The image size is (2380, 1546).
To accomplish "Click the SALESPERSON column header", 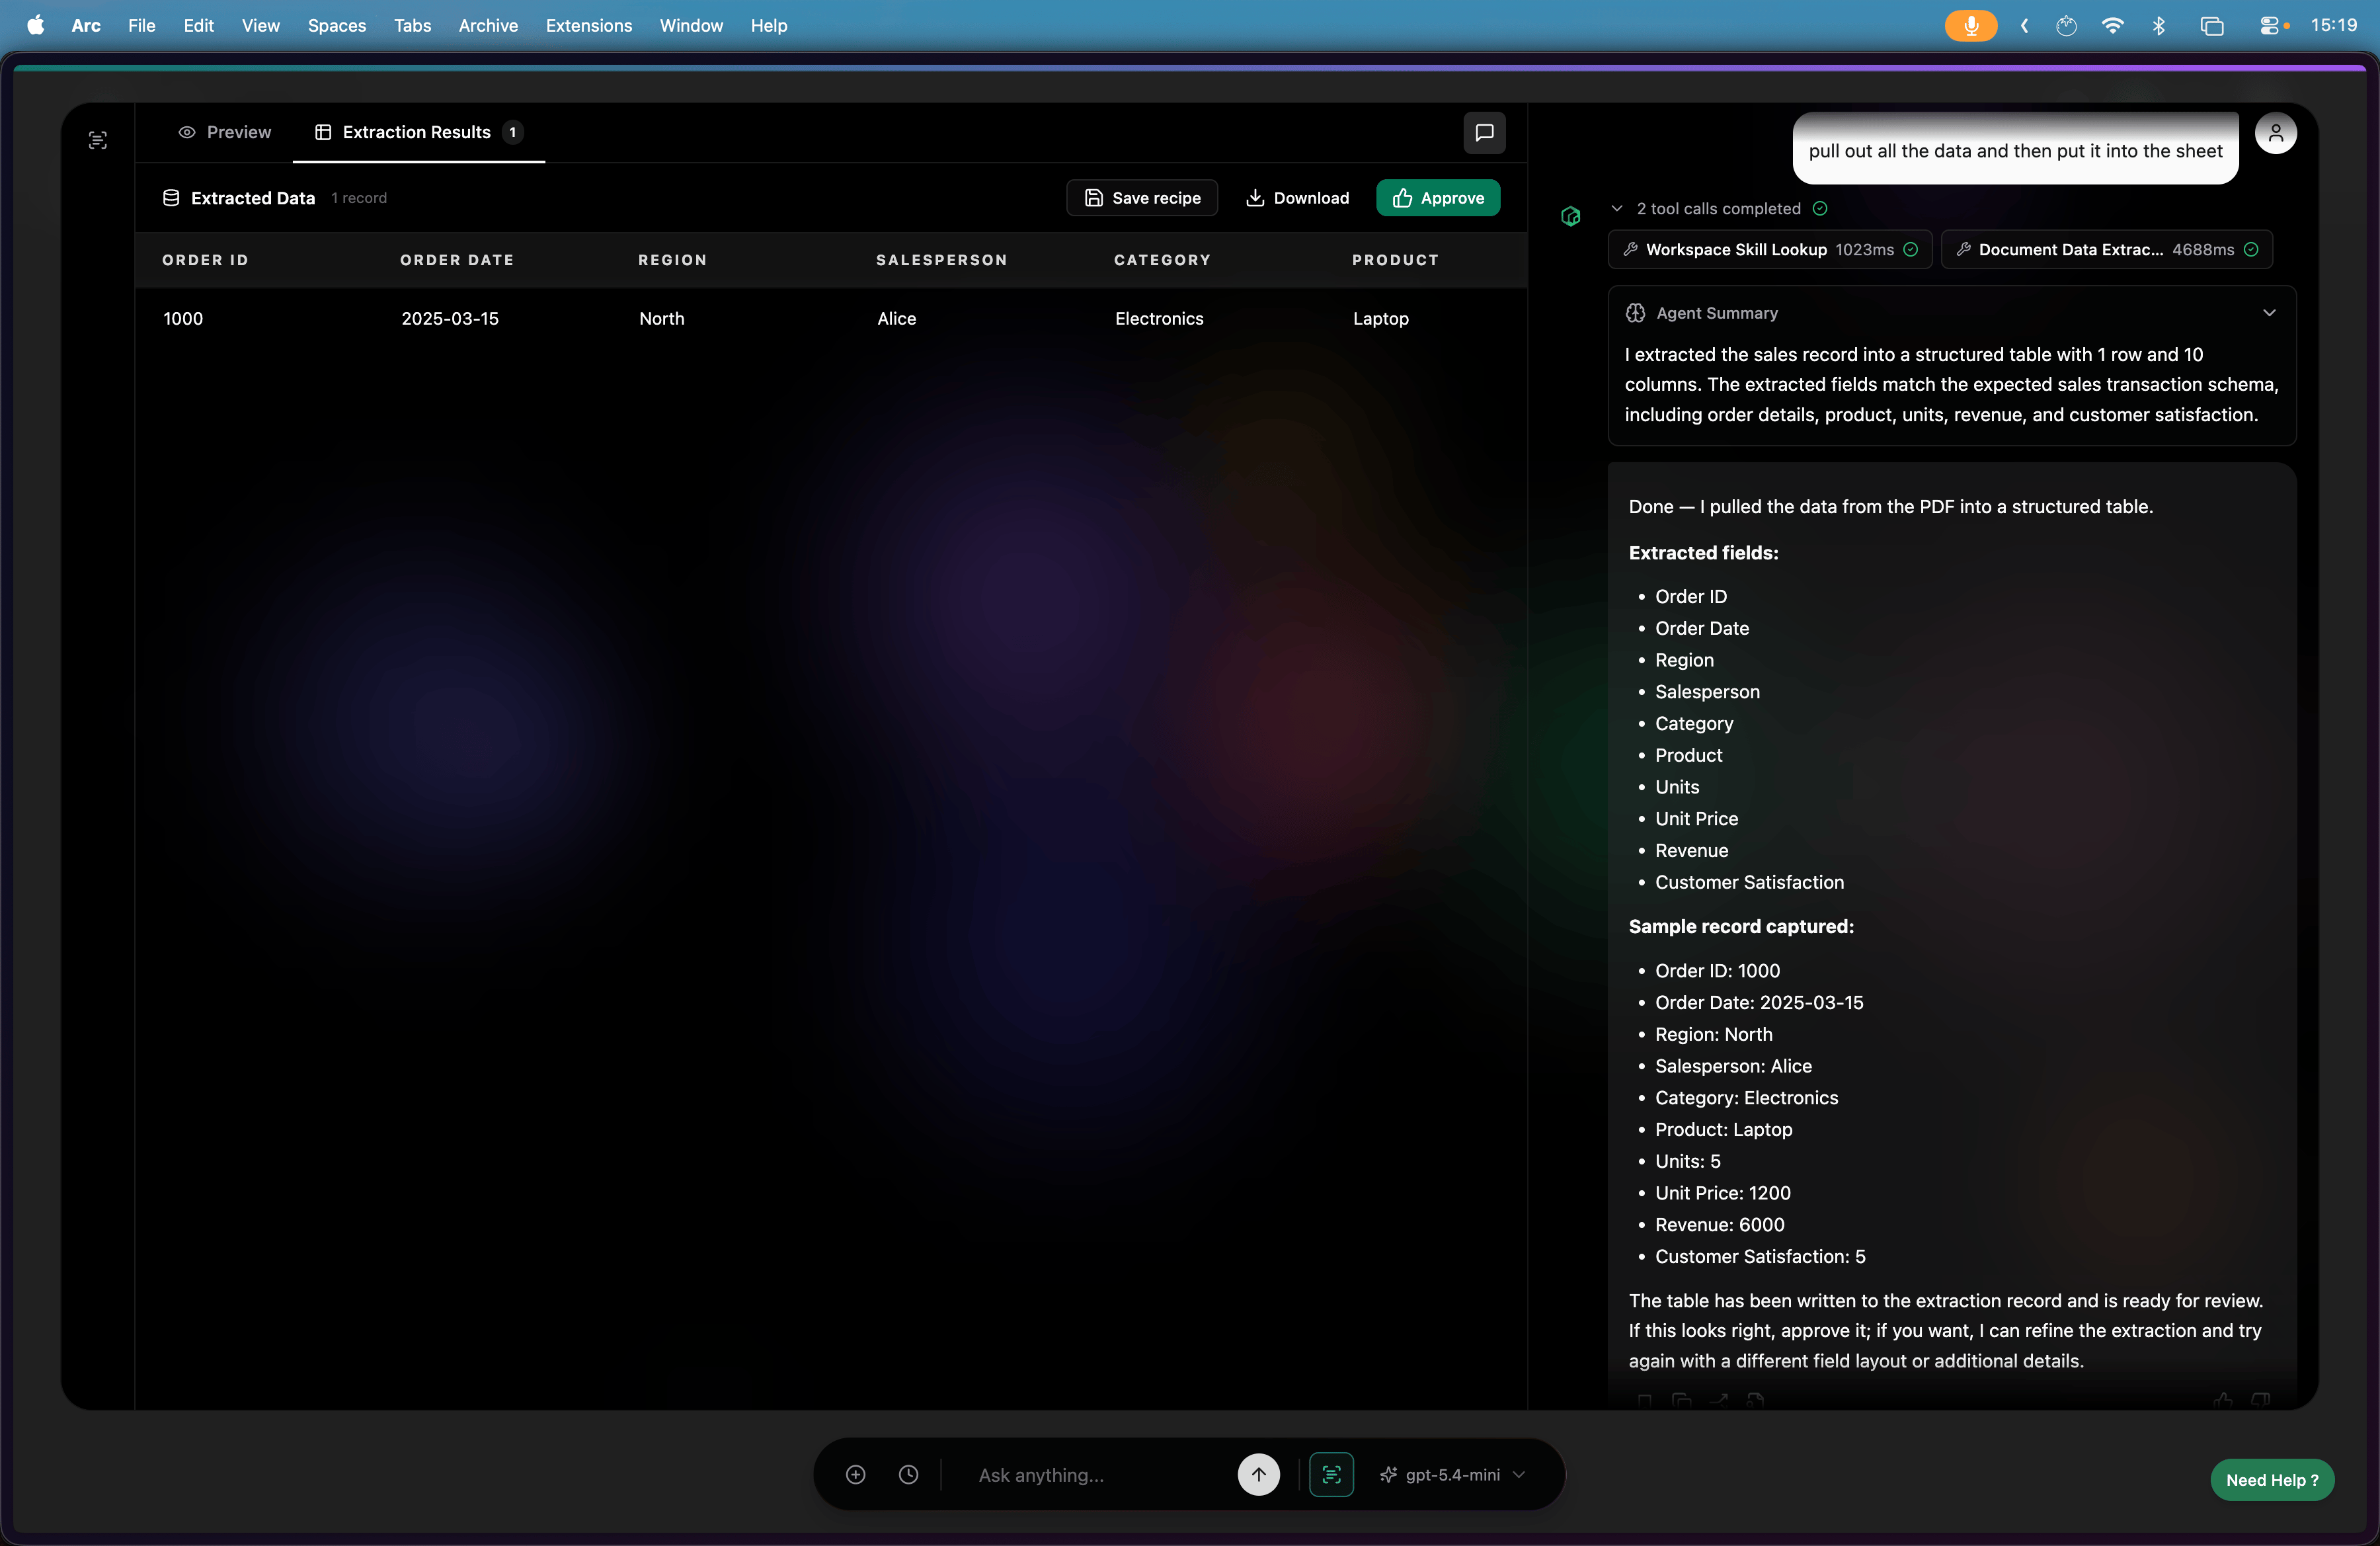I will tap(941, 260).
